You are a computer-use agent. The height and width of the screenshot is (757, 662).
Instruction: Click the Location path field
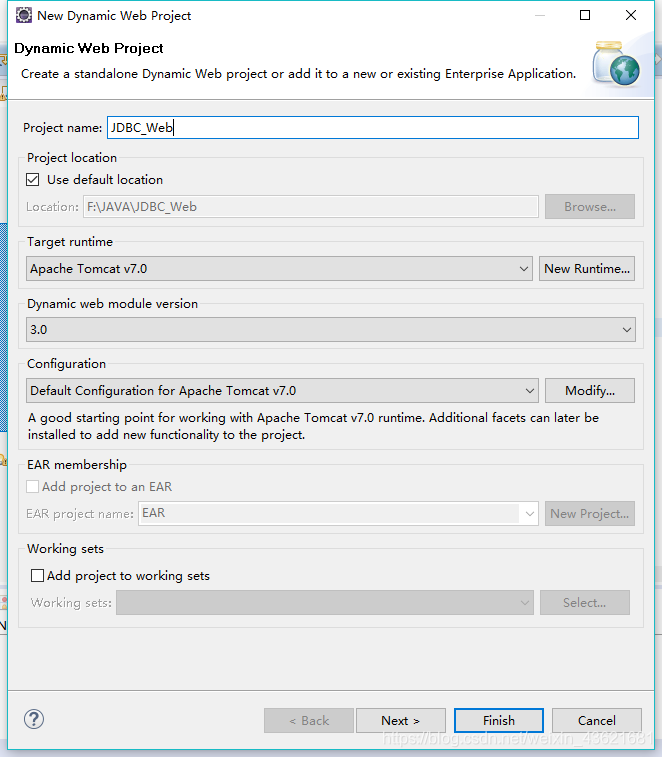pyautogui.click(x=310, y=207)
